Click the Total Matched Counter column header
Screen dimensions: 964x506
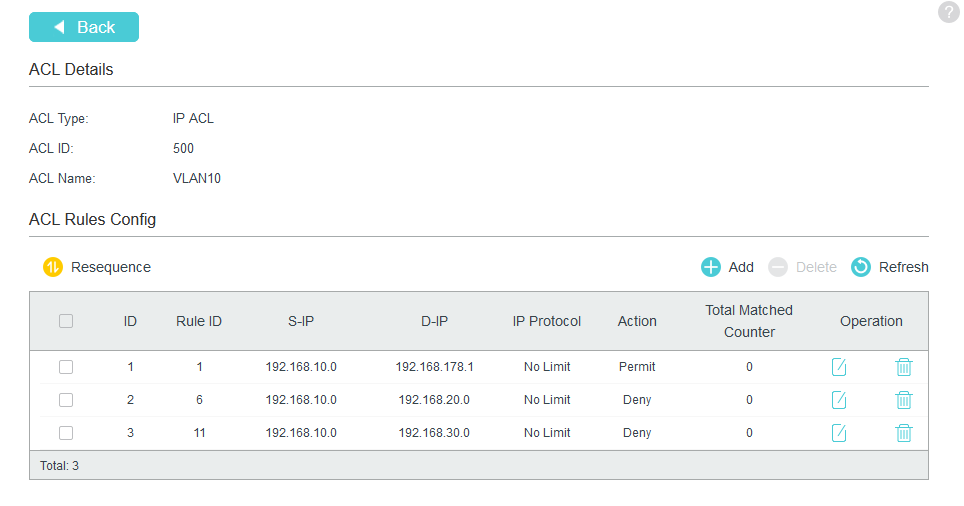749,321
